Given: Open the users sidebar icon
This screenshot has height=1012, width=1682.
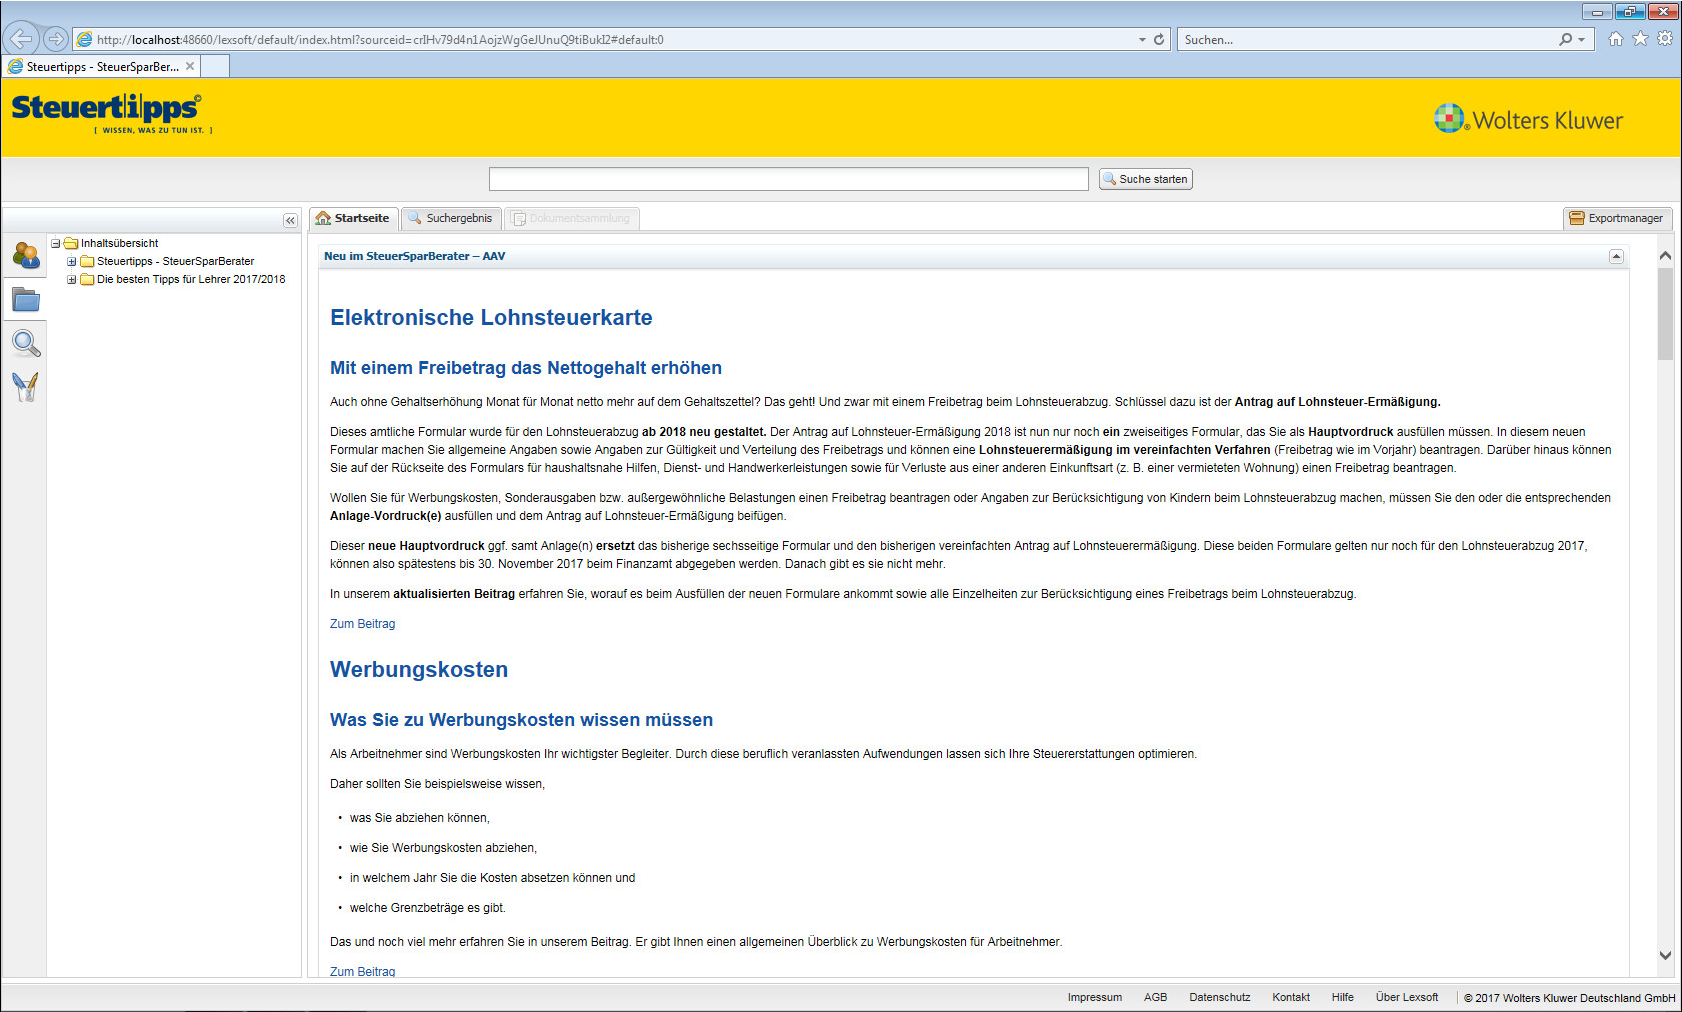Looking at the screenshot, I should pos(26,255).
